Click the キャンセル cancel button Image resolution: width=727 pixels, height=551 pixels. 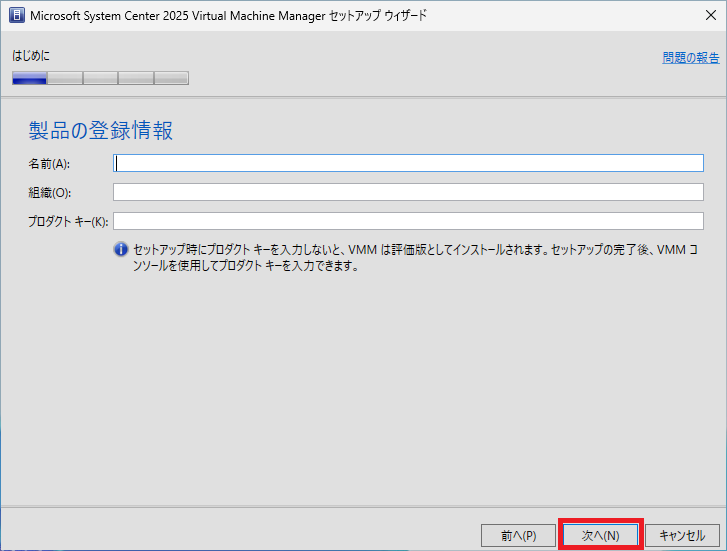(x=682, y=535)
